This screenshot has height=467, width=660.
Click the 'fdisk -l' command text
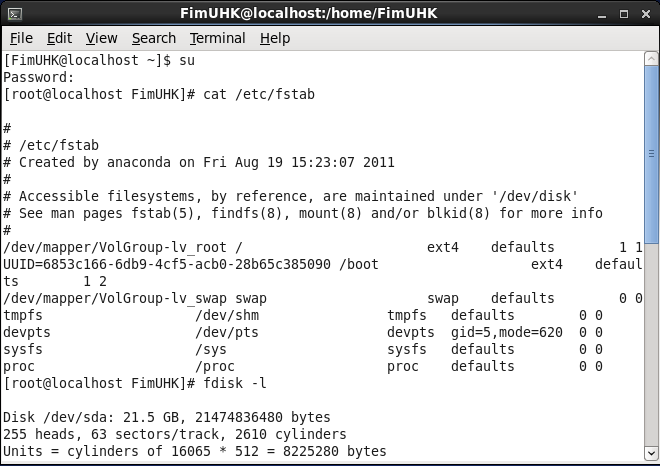[x=234, y=383]
